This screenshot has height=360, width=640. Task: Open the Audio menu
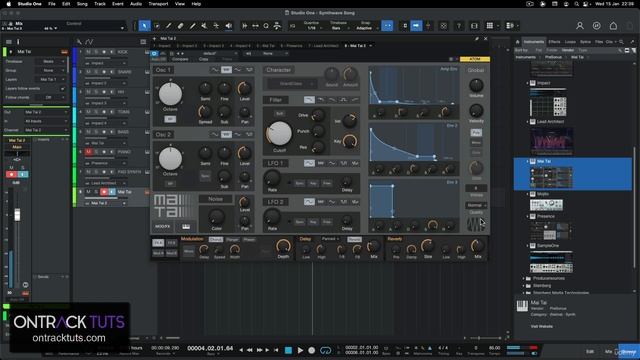click(136, 4)
